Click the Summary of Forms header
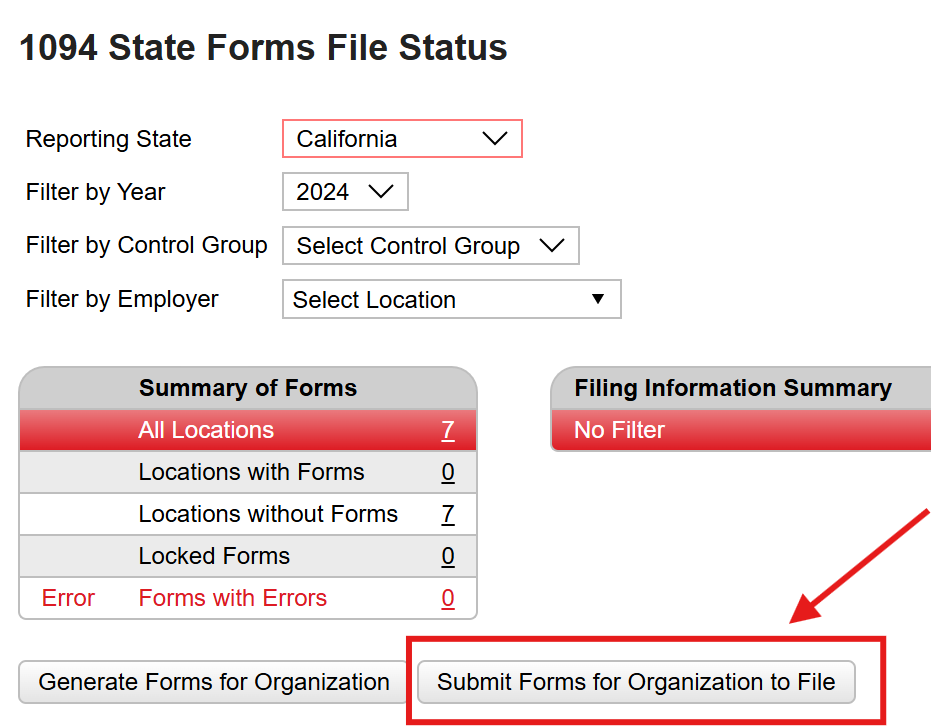This screenshot has height=726, width=931. [247, 388]
